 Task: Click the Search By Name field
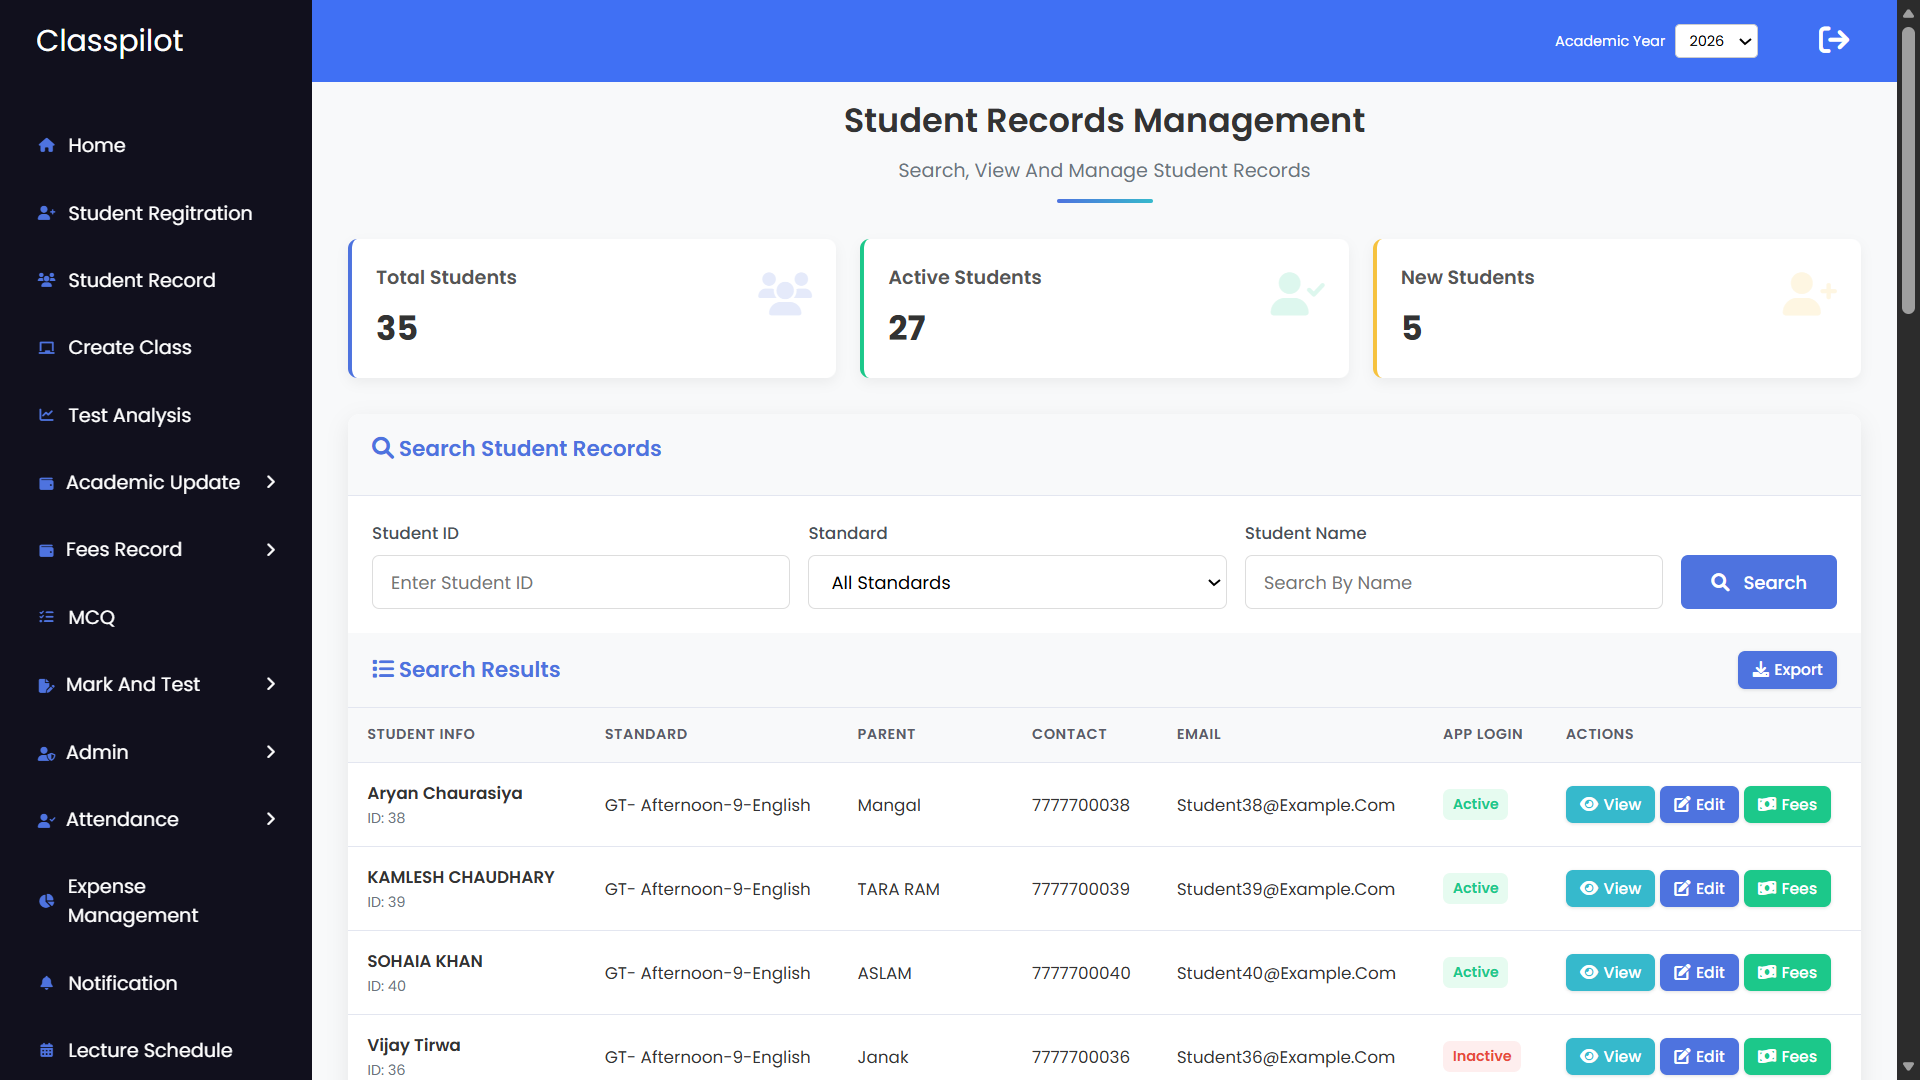point(1453,582)
